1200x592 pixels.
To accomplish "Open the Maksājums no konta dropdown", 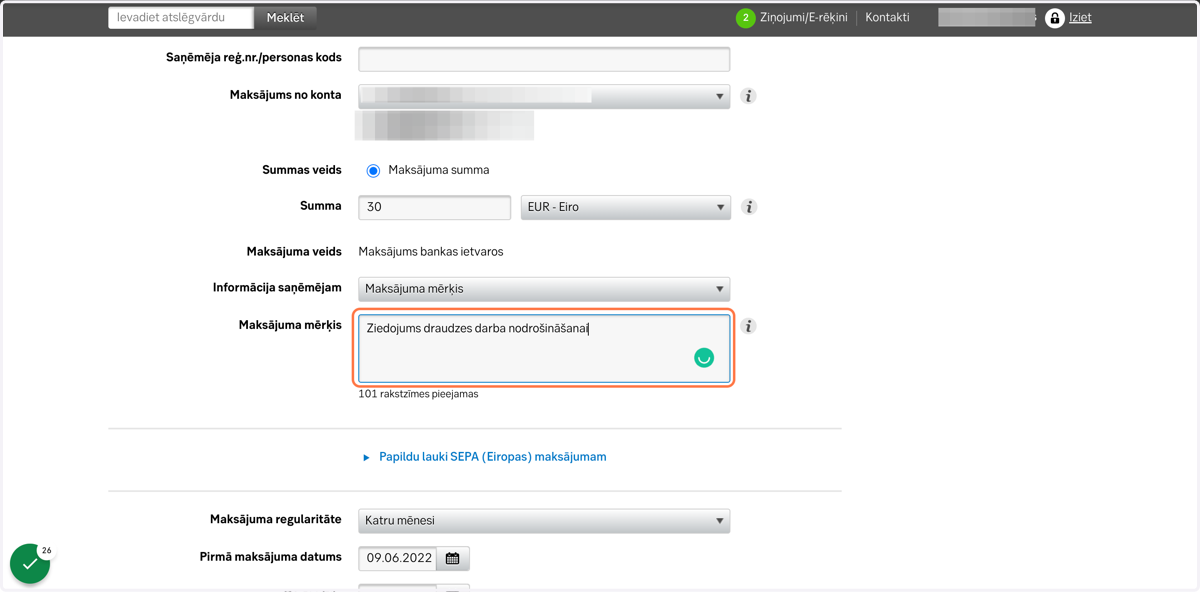I will point(544,96).
